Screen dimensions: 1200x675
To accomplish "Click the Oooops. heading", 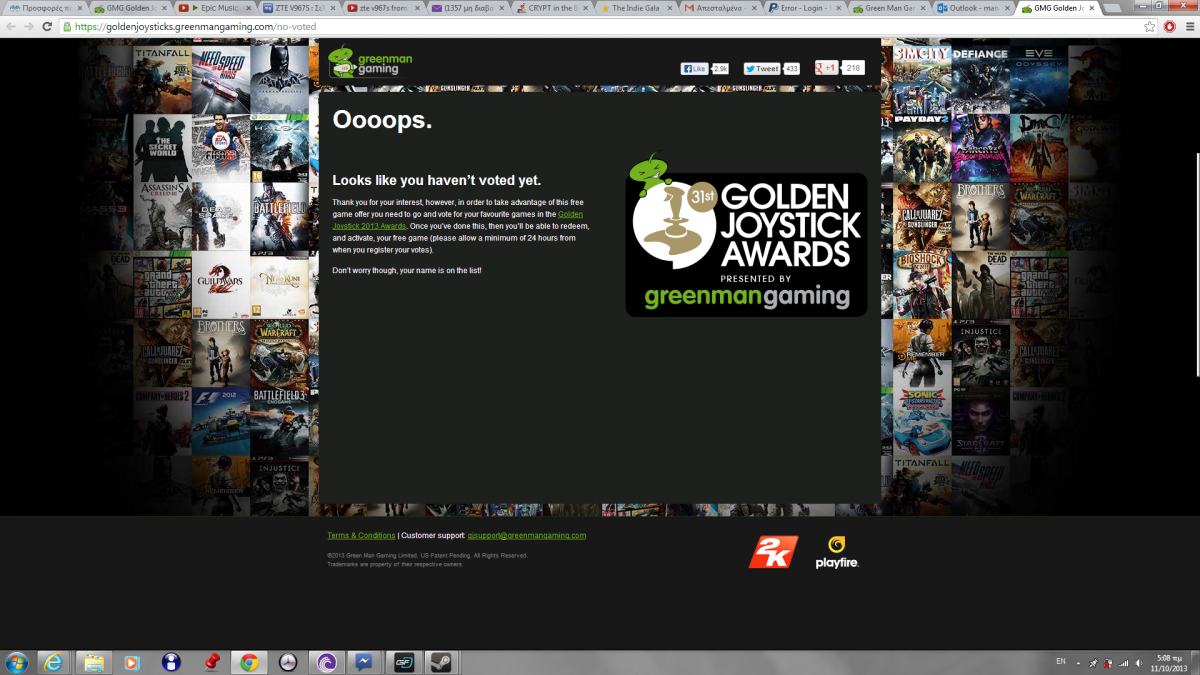I will pyautogui.click(x=382, y=120).
